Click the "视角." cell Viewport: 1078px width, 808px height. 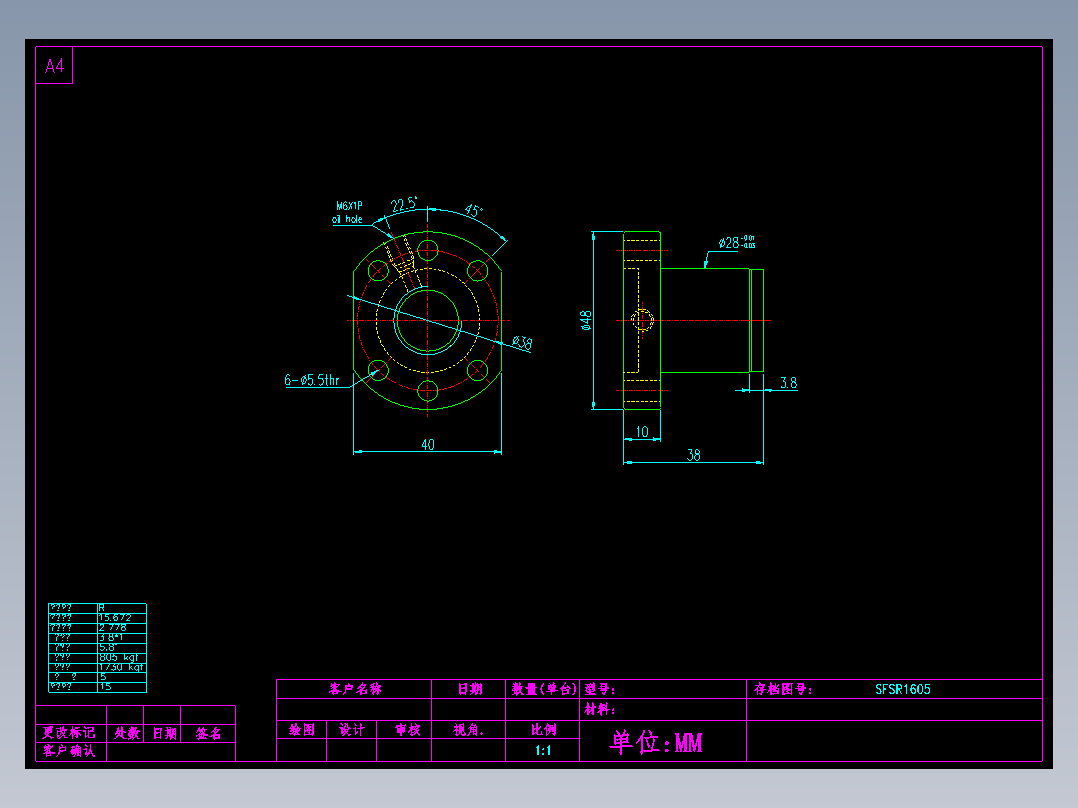click(468, 730)
